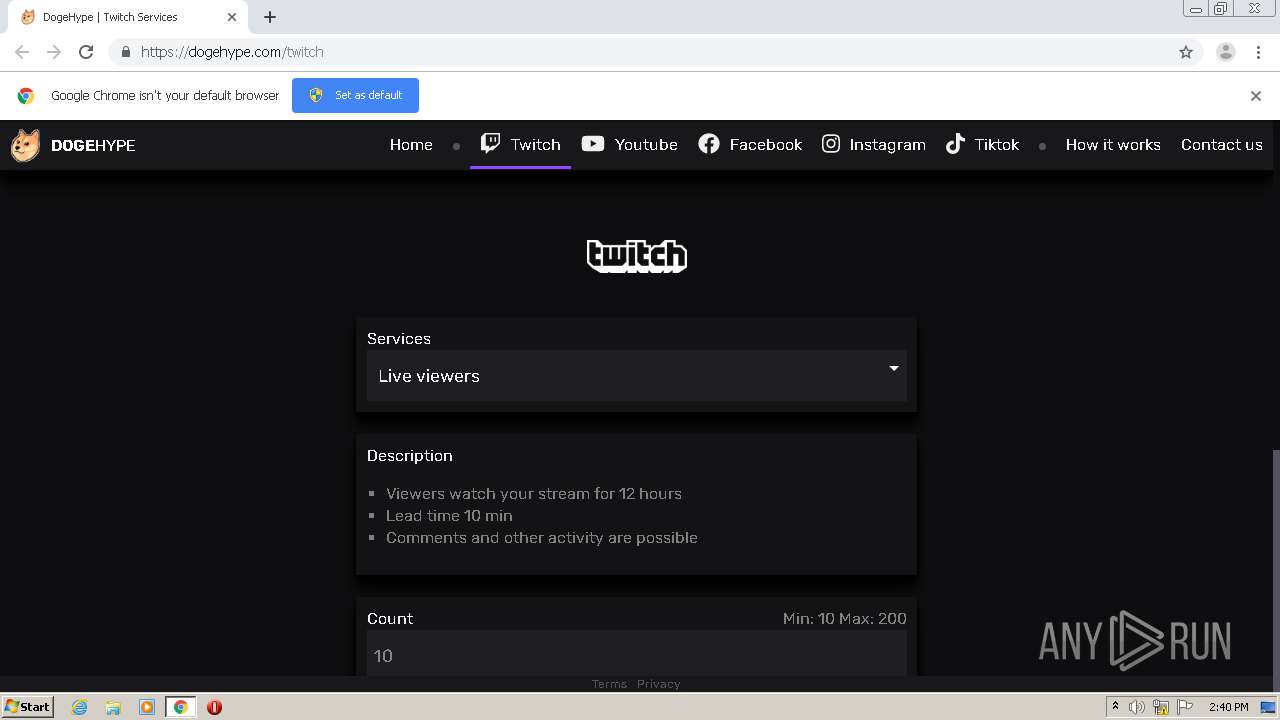The image size is (1280, 720).
Task: Click 'Comments and other activity' bullet
Action: pos(542,537)
